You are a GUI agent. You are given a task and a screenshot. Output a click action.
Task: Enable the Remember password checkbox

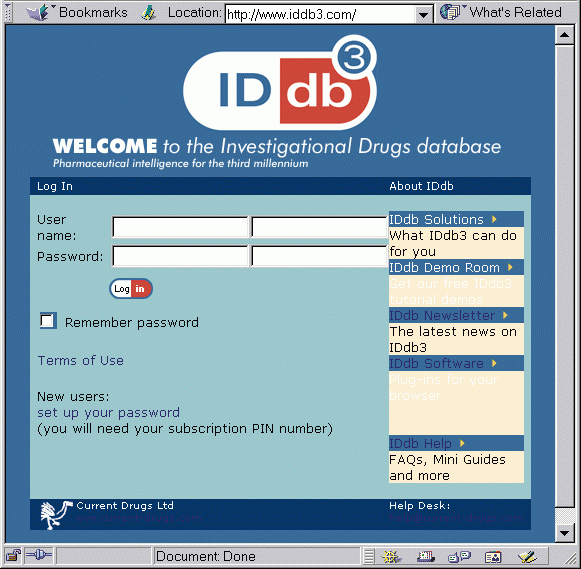pyautogui.click(x=47, y=320)
